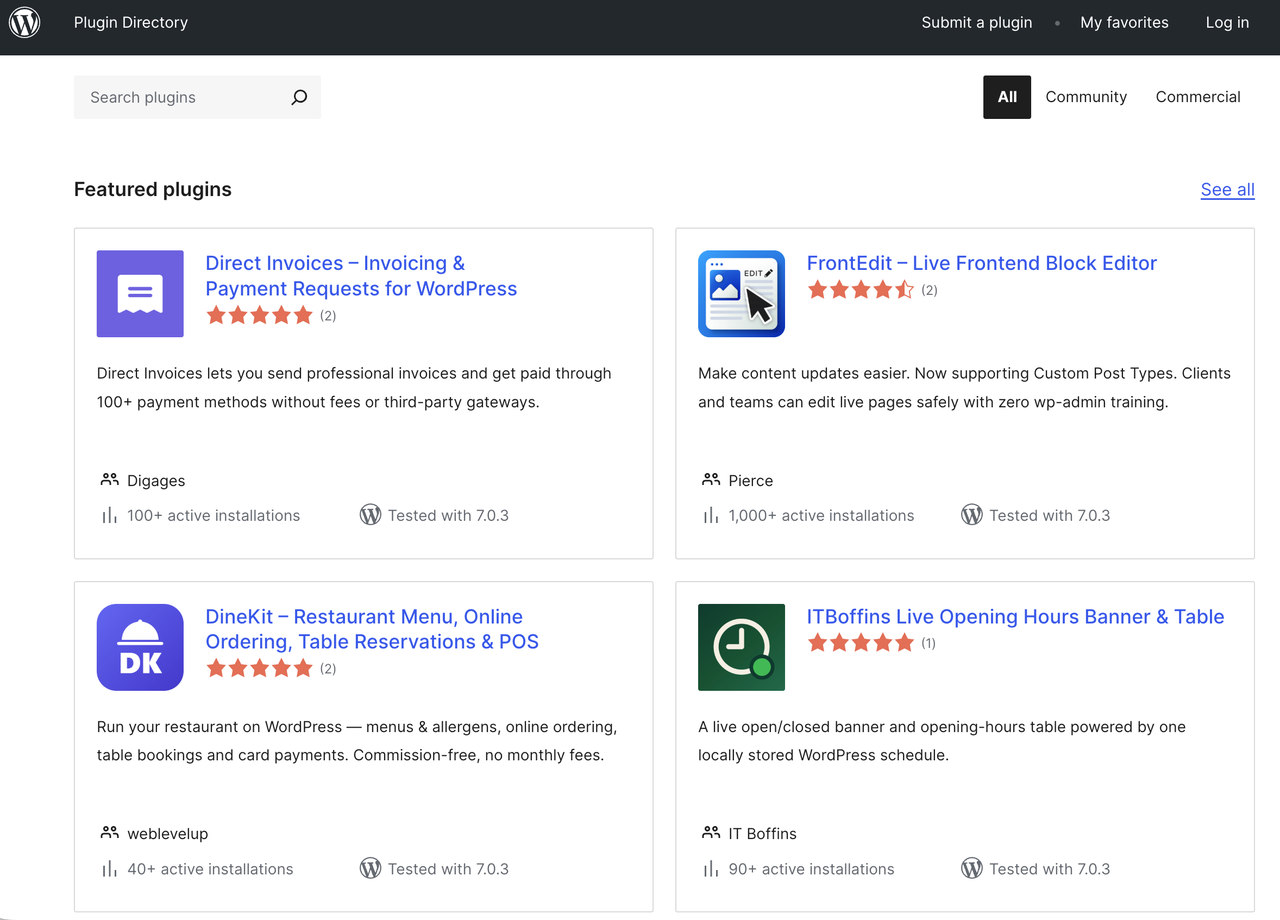Click the ITBoffins description text
Viewport: 1280px width, 920px height.
click(942, 741)
